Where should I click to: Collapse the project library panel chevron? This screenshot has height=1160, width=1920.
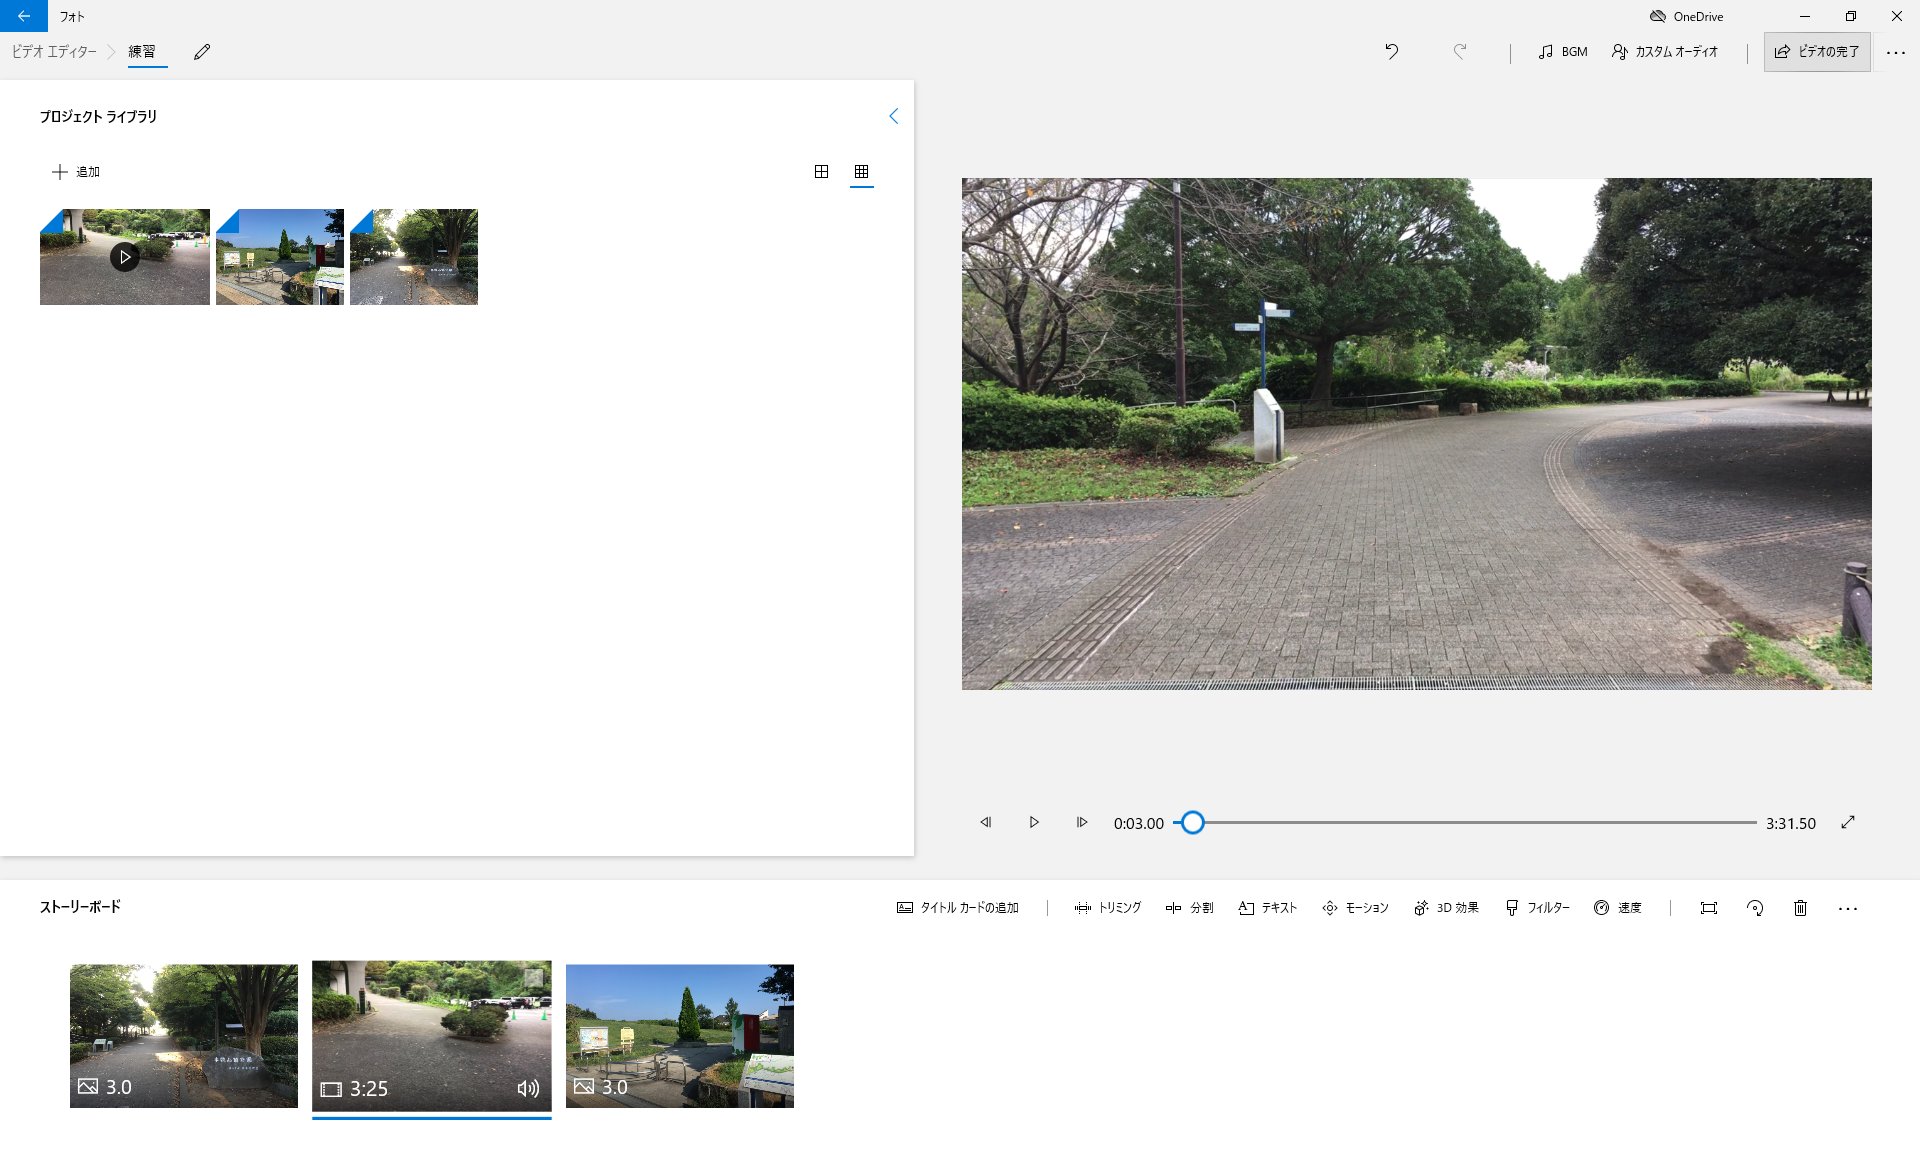click(x=894, y=116)
